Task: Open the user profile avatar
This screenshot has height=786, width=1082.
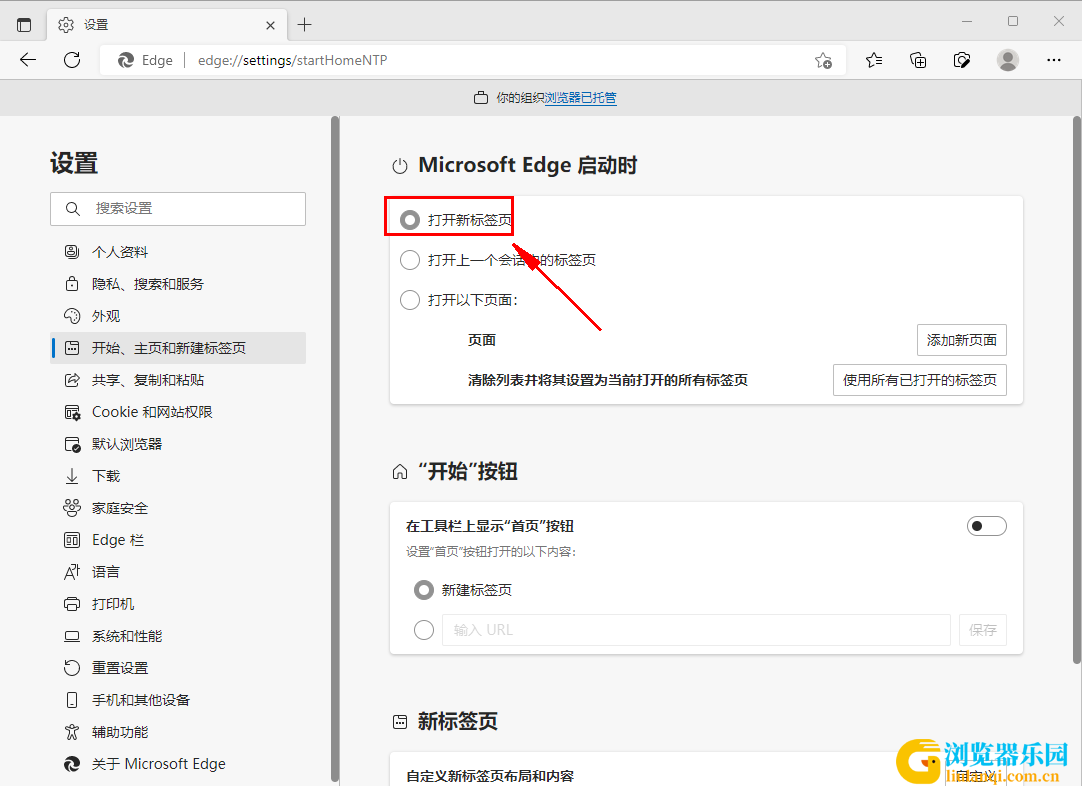Action: pos(1007,60)
